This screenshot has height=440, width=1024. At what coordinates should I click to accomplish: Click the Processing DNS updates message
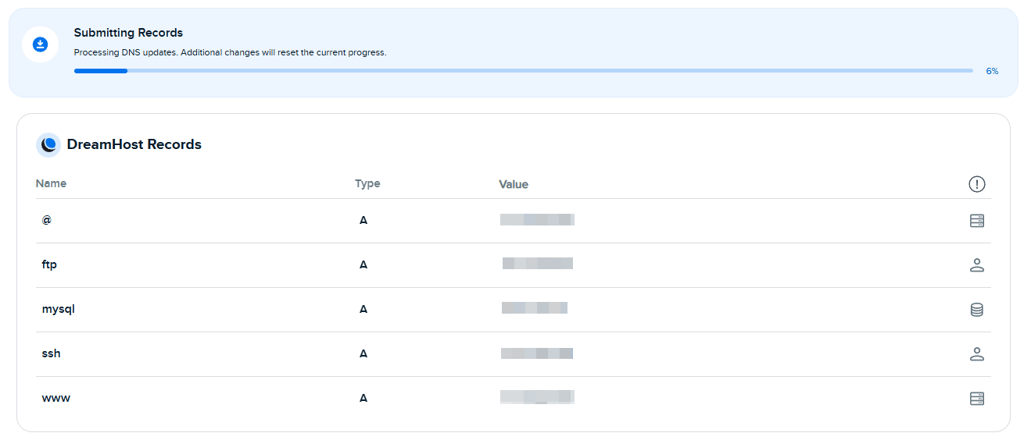coord(230,52)
